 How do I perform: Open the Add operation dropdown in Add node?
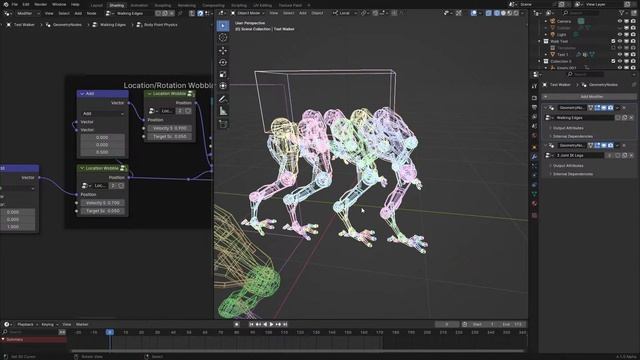[103, 113]
